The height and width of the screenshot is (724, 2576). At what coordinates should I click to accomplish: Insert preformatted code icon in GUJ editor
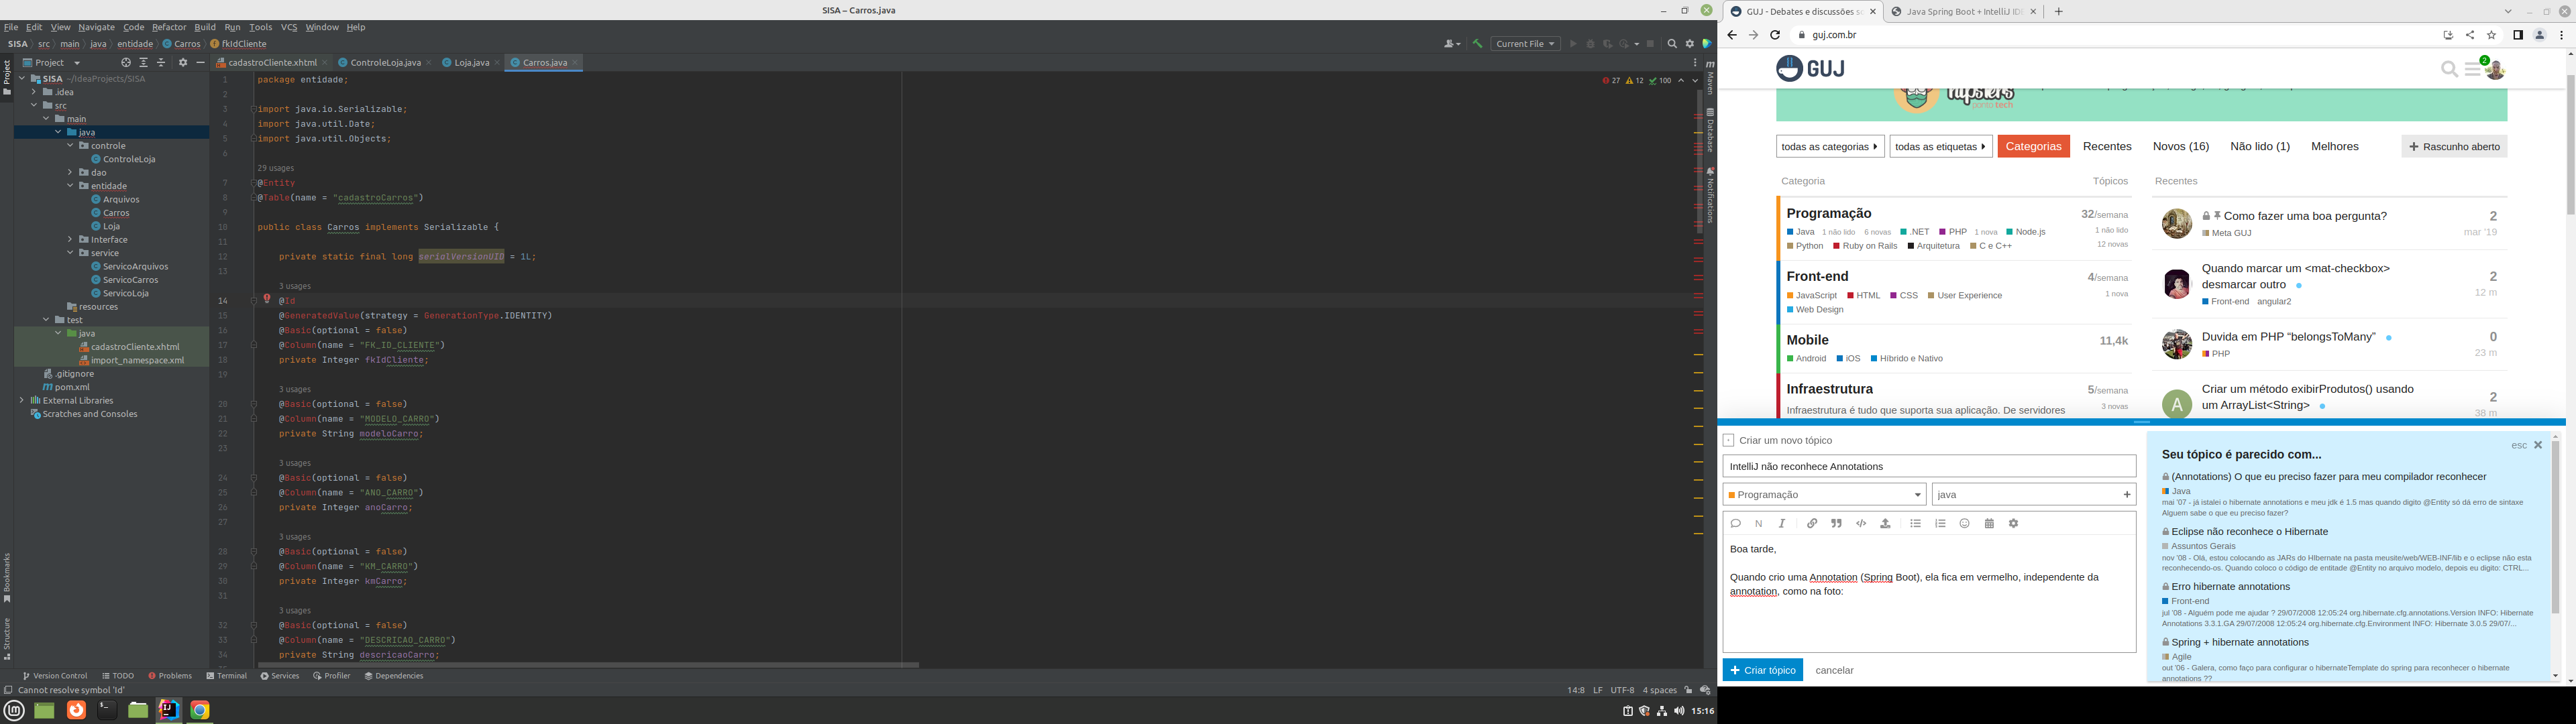point(1861,523)
